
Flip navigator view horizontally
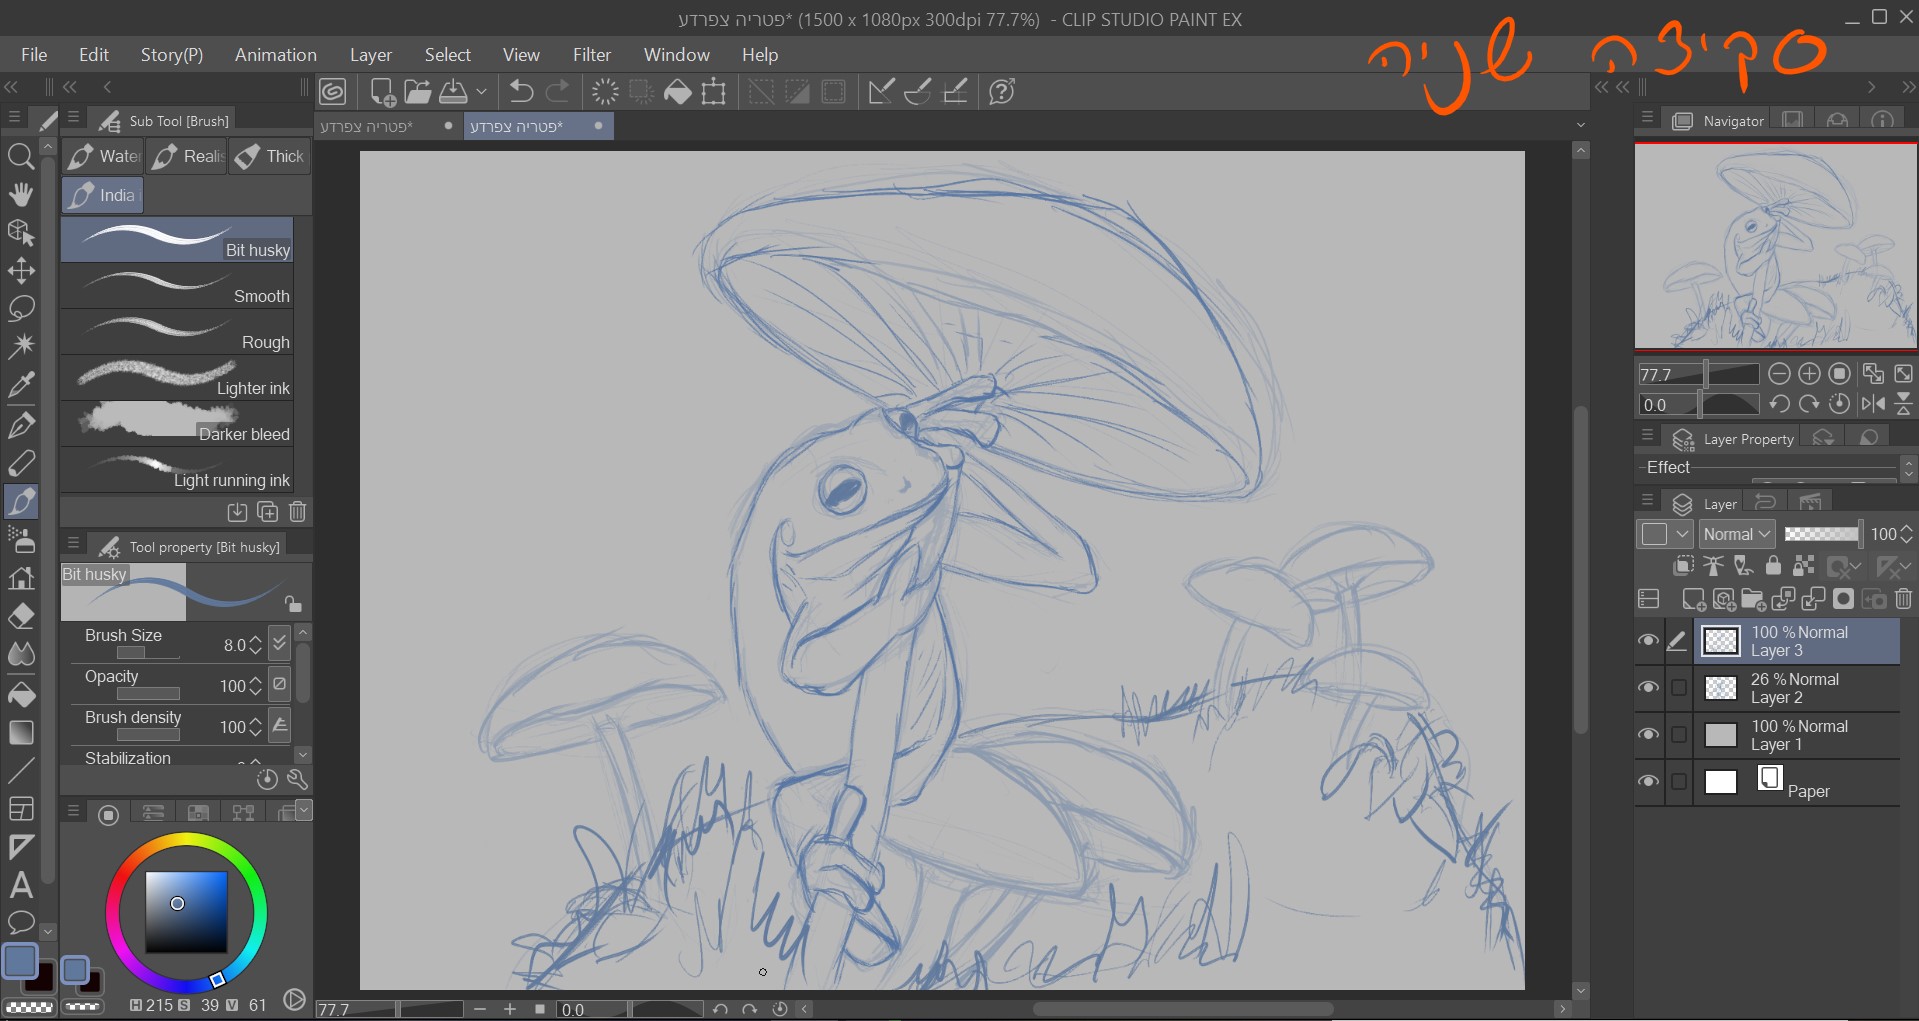point(1873,404)
